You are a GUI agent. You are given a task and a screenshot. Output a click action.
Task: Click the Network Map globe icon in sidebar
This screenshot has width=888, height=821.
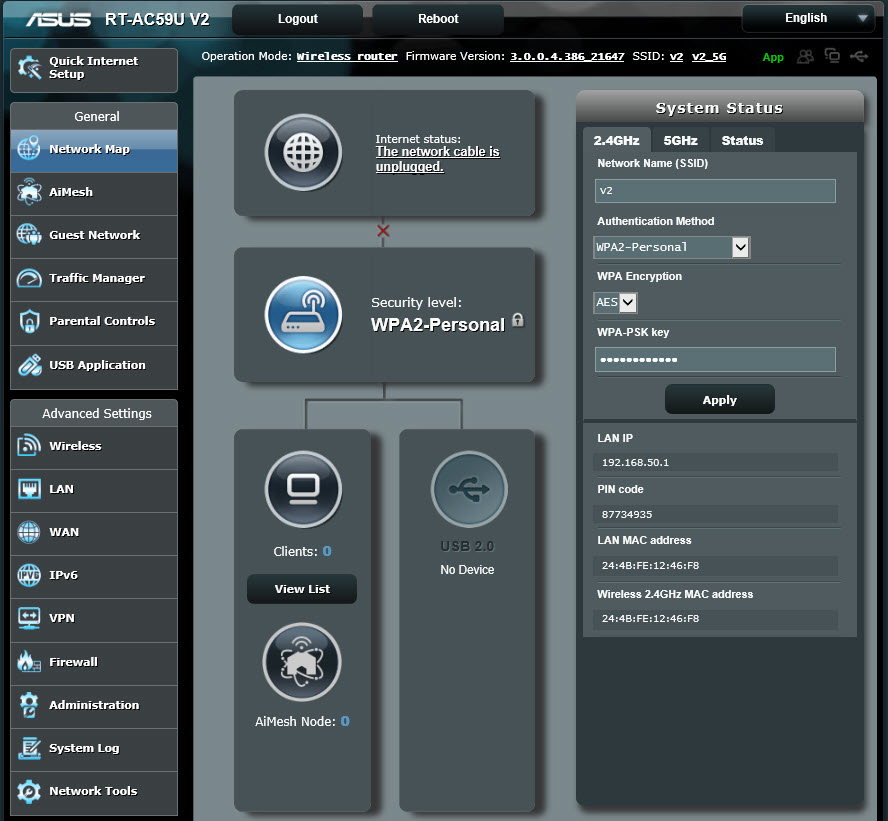[x=29, y=148]
